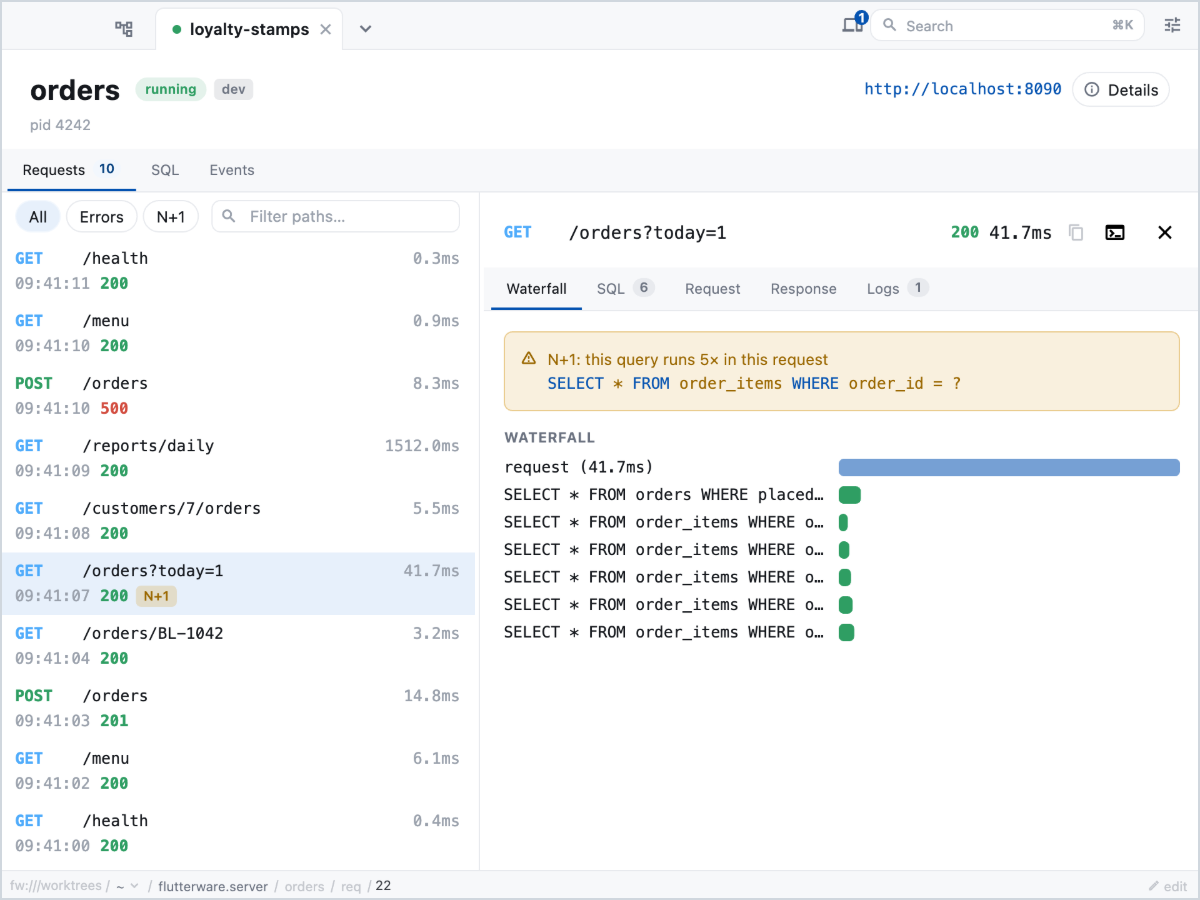Copy the request with the copy icon
Screen dimensions: 1200x900
1076,232
